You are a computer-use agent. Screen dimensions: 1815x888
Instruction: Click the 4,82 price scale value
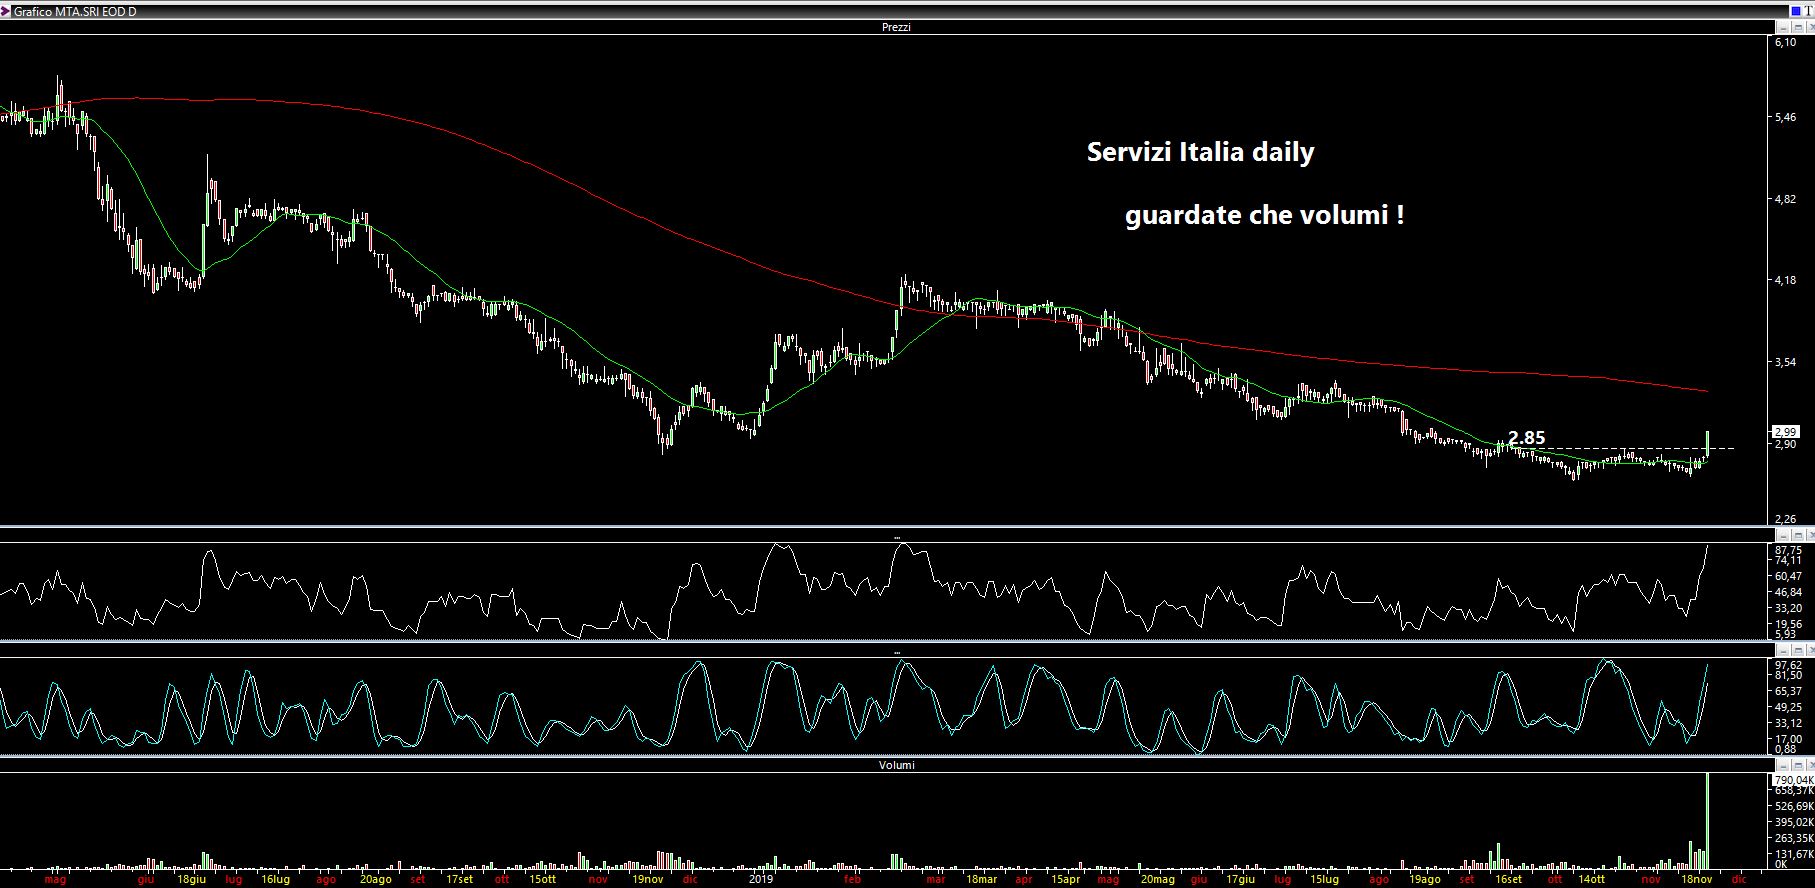click(x=1785, y=200)
